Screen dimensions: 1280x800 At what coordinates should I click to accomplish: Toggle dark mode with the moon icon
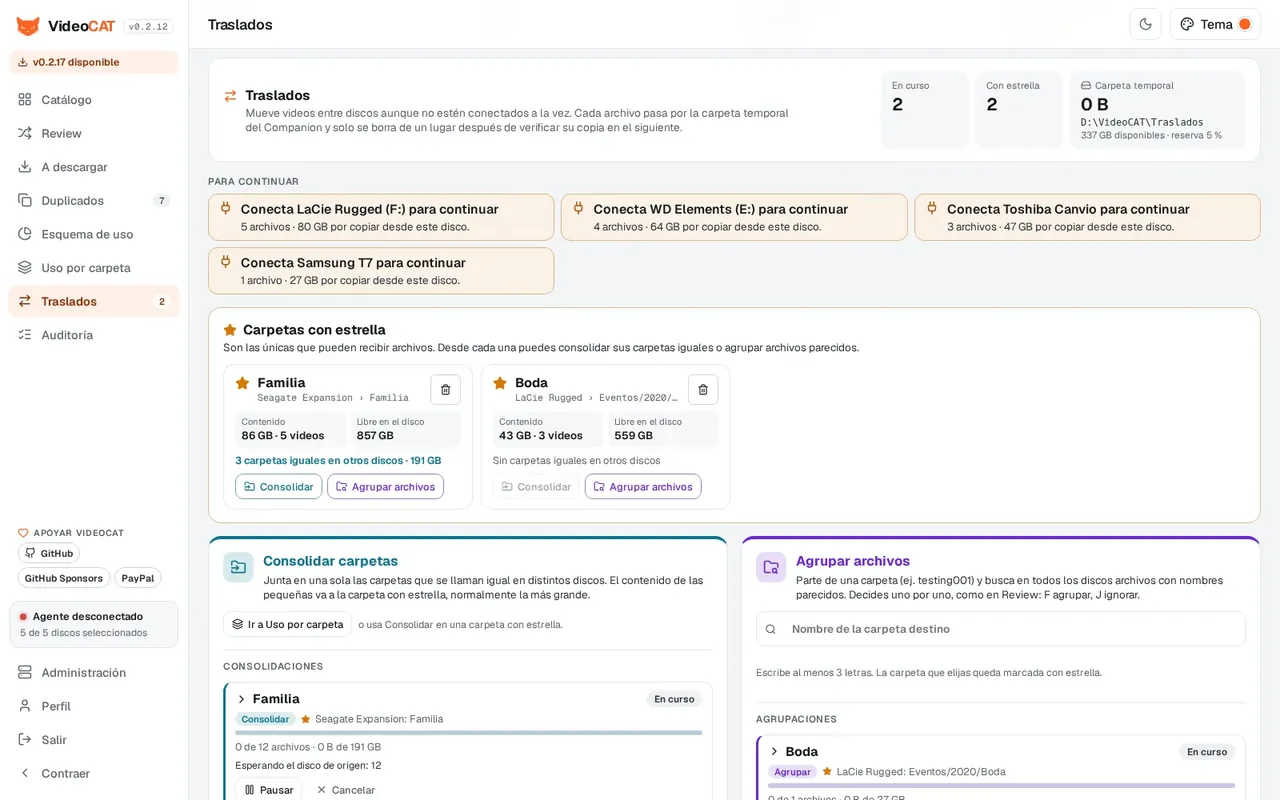(1145, 24)
